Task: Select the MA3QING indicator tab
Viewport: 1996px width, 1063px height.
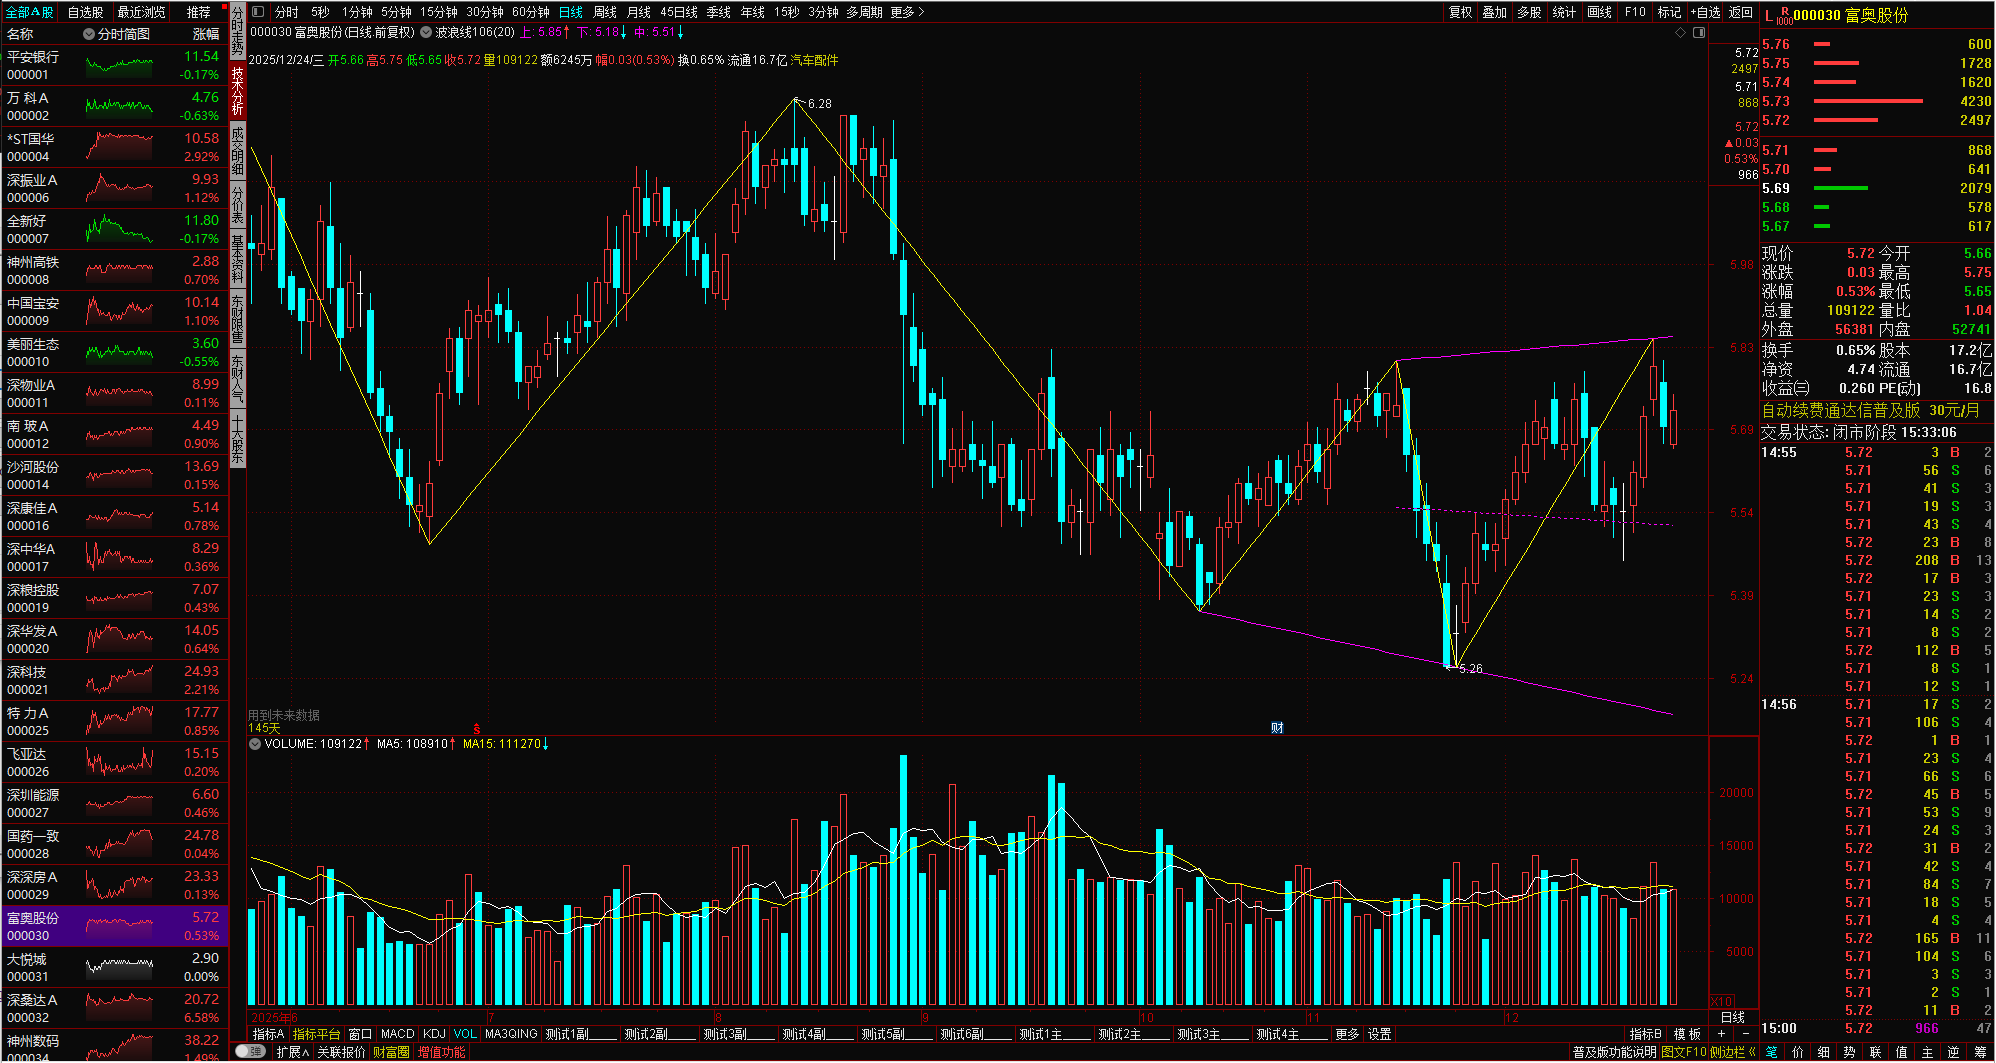Action: pos(511,1034)
